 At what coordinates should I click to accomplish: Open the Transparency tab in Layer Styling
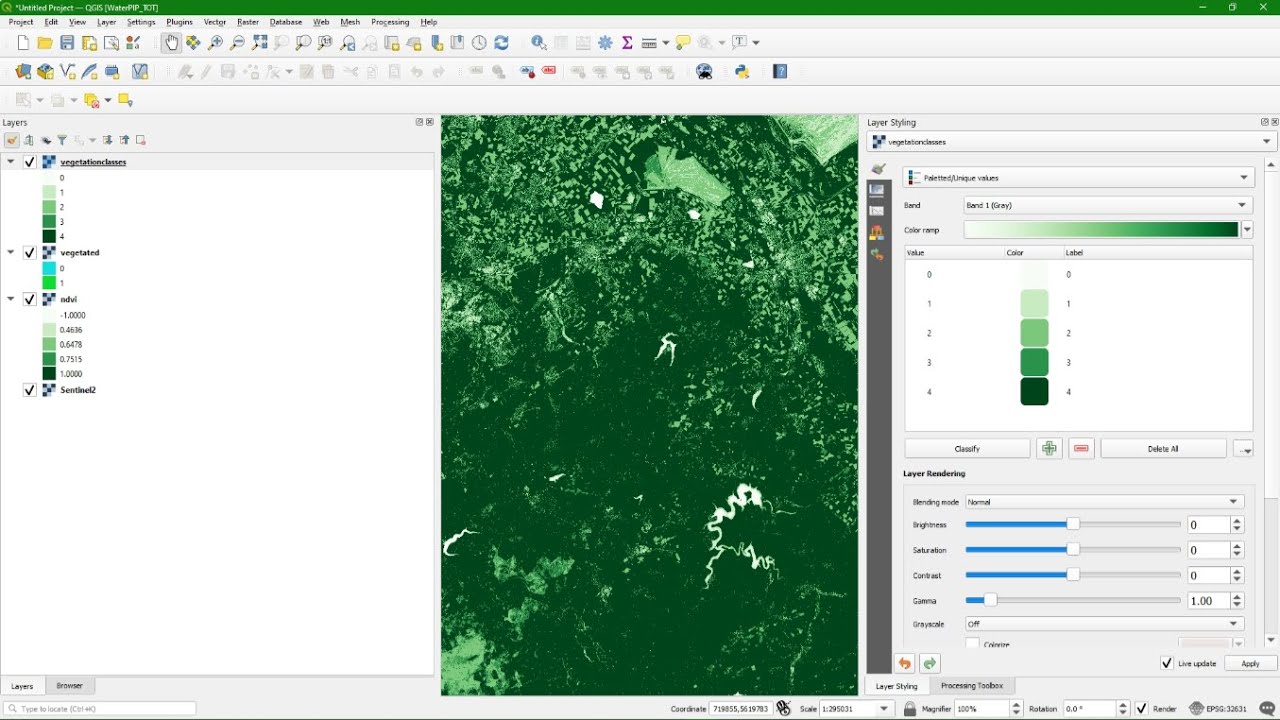[877, 190]
